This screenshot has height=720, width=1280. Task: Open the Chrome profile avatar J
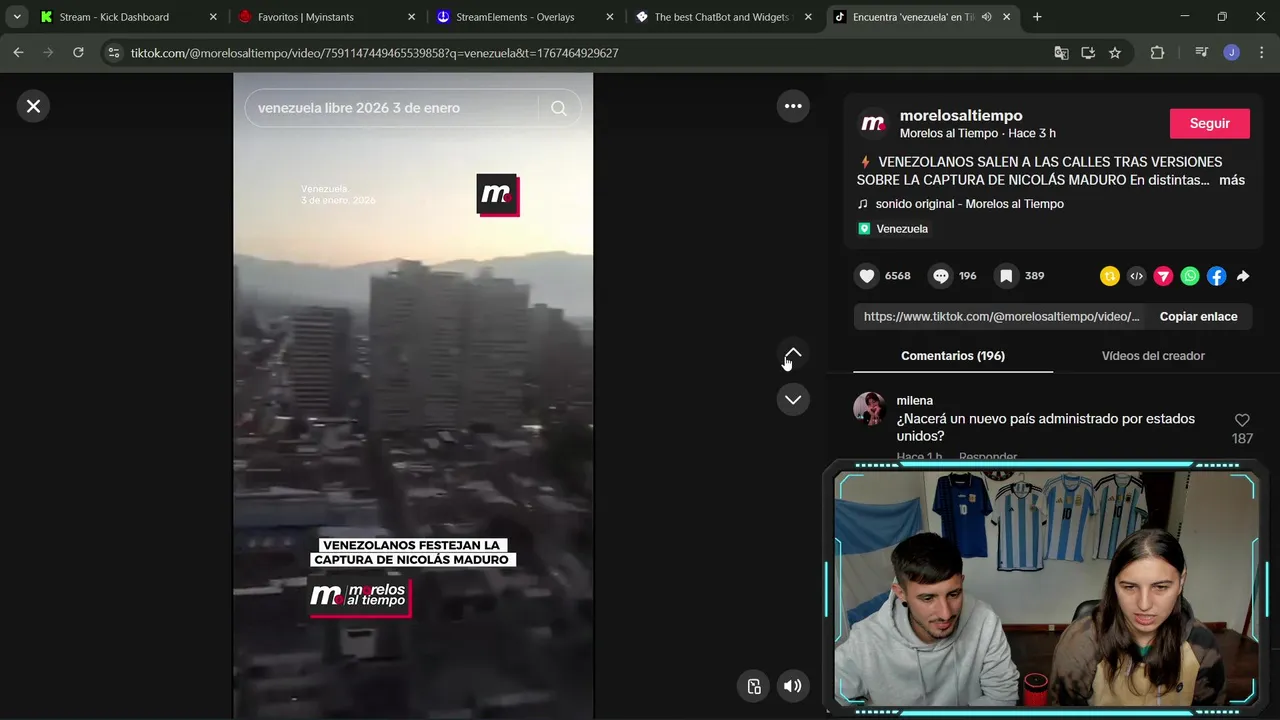(x=1232, y=53)
